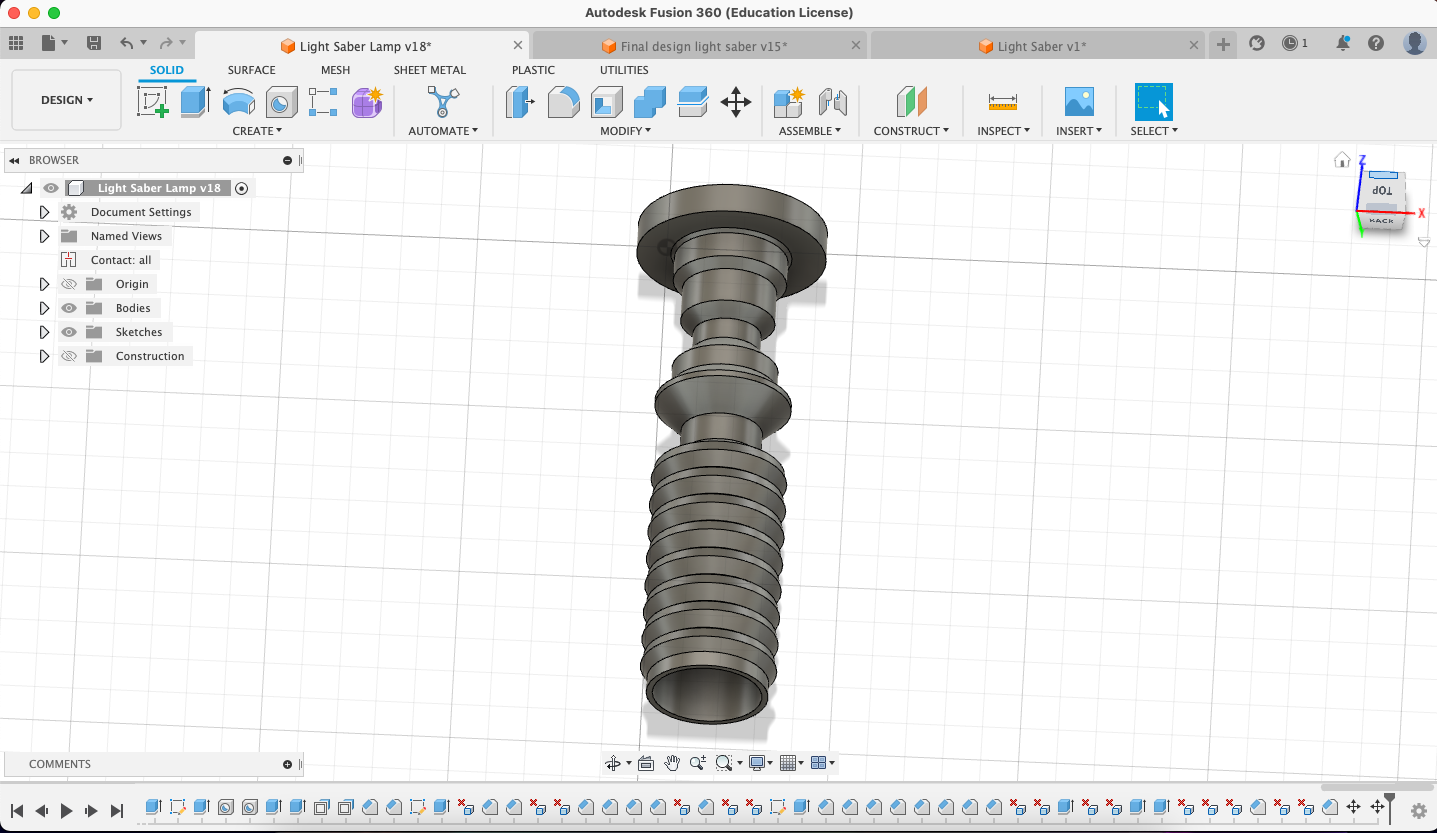Open the notifications bell
The width and height of the screenshot is (1437, 833).
(1343, 43)
